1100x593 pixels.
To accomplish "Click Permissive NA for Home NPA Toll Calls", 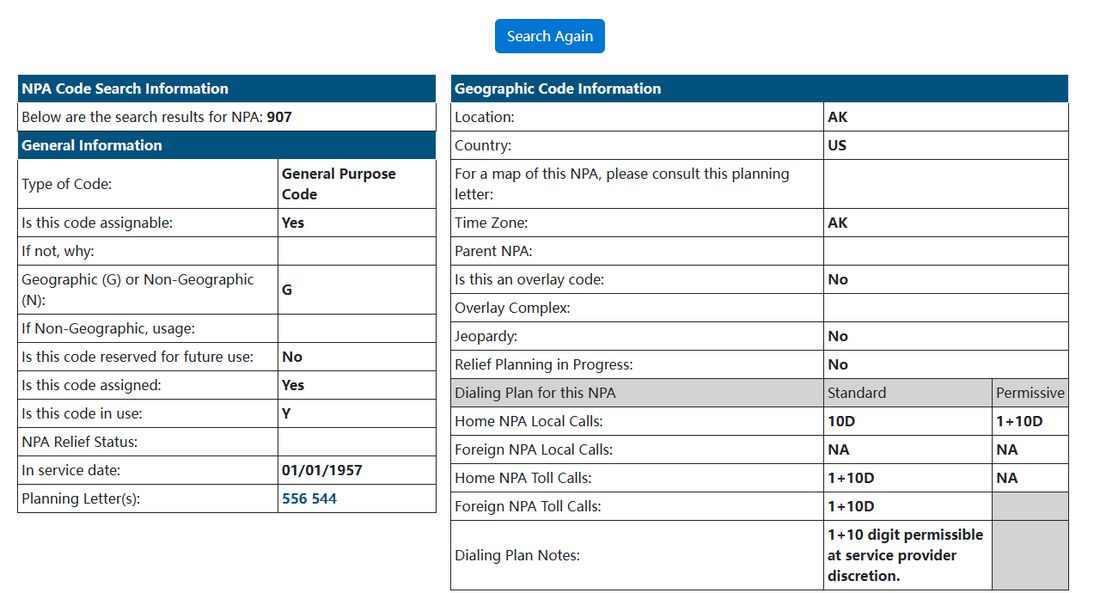I will [x=1007, y=478].
